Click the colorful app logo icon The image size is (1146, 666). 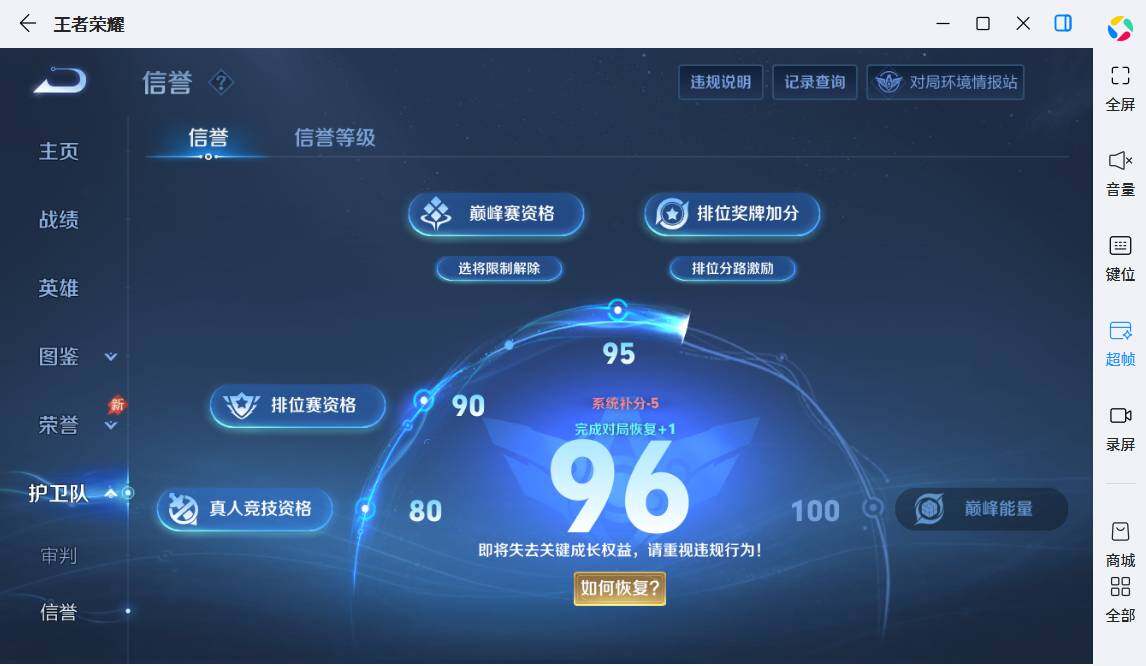coord(1120,28)
